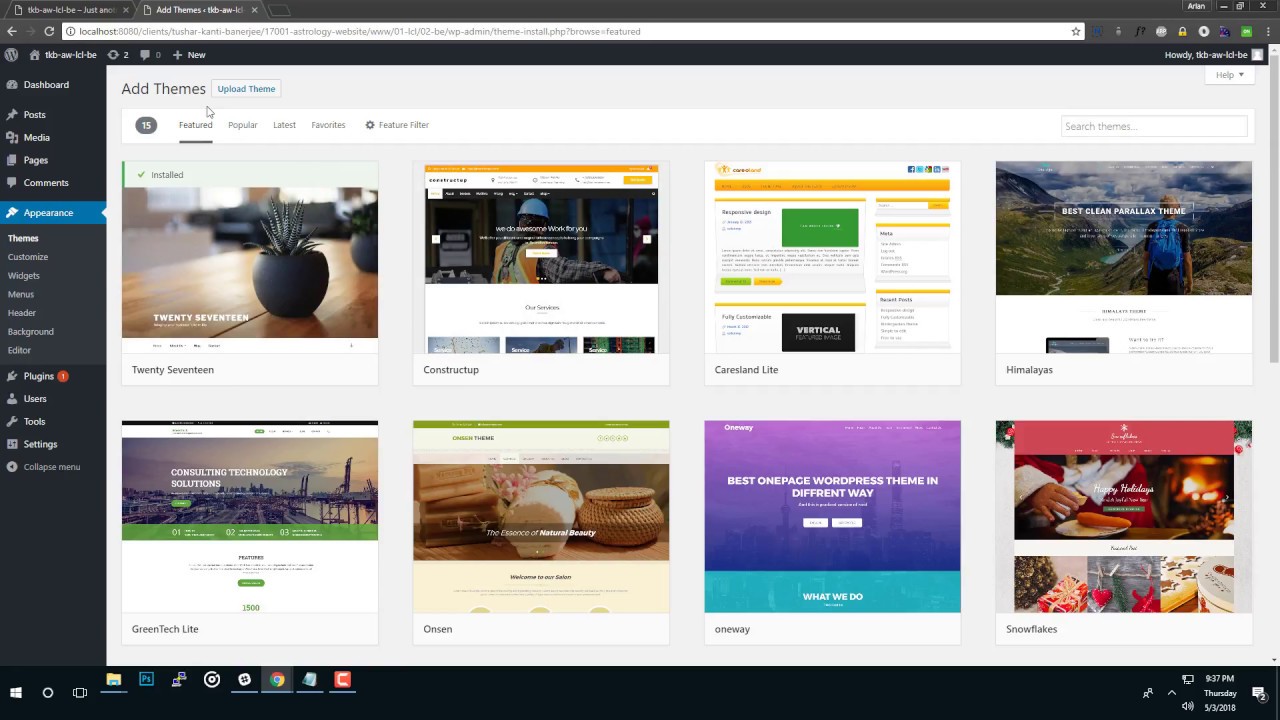
Task: Select the Himalayas theme thumbnail
Action: point(1124,257)
